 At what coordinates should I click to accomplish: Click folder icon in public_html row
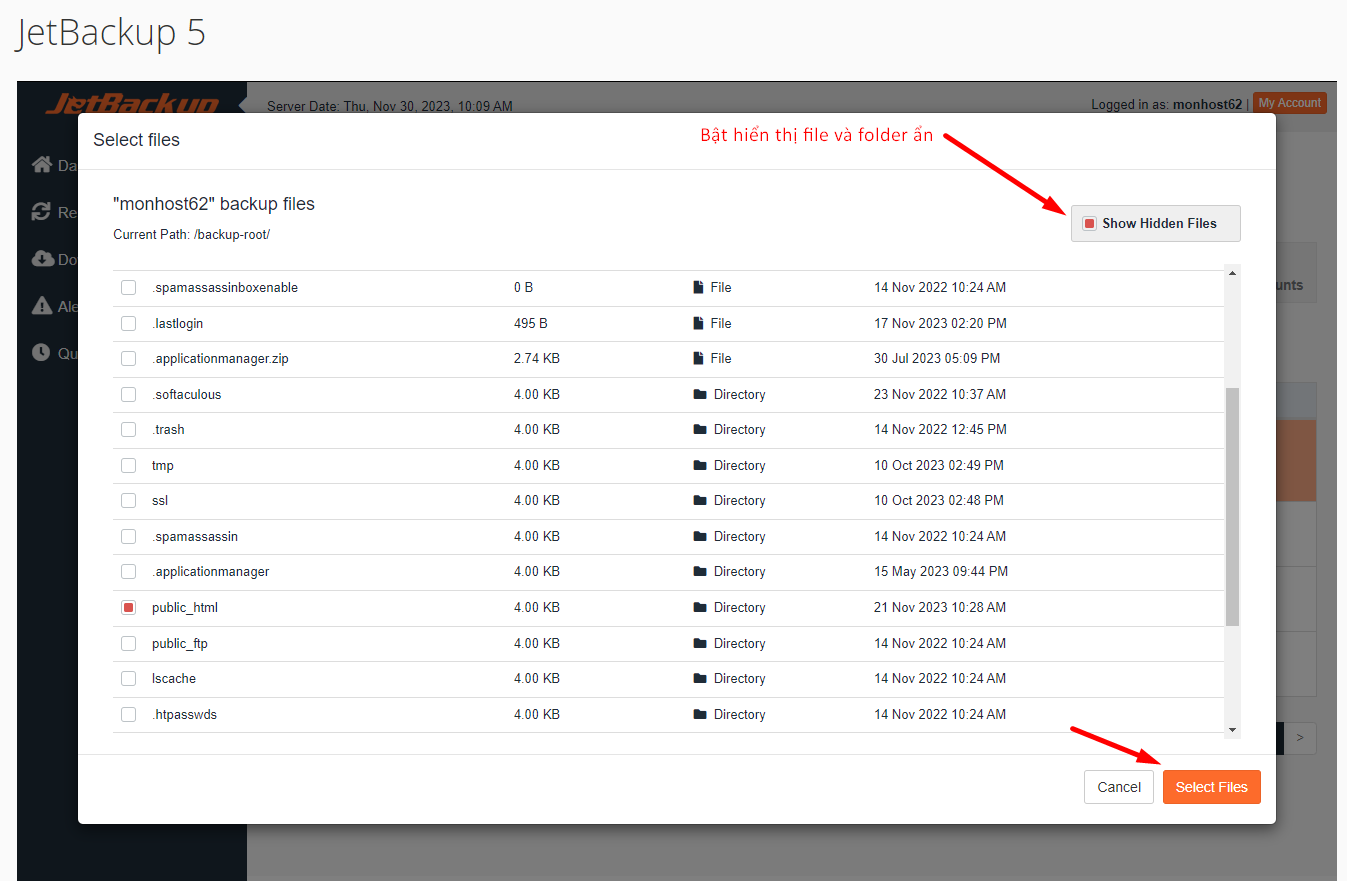tap(700, 607)
